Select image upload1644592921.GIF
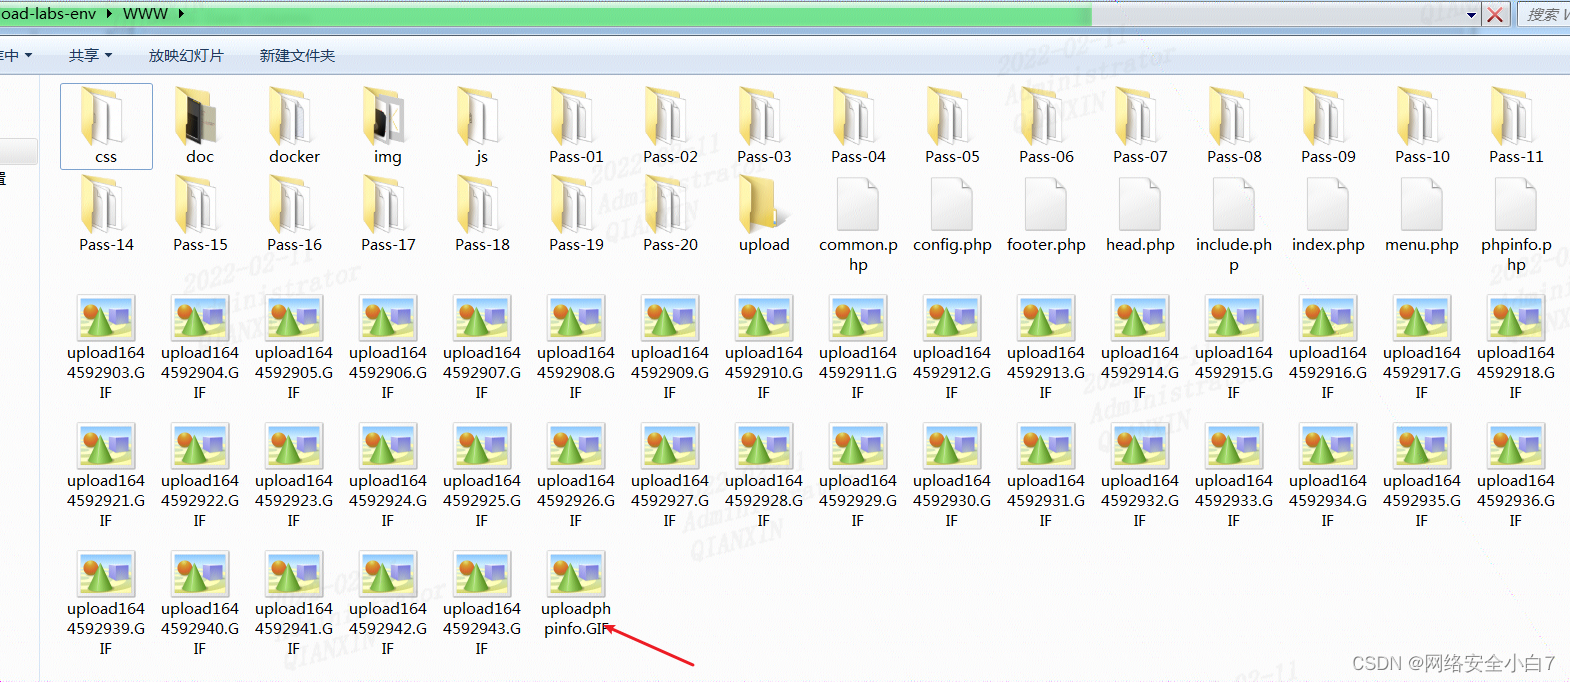This screenshot has width=1570, height=682. 106,475
